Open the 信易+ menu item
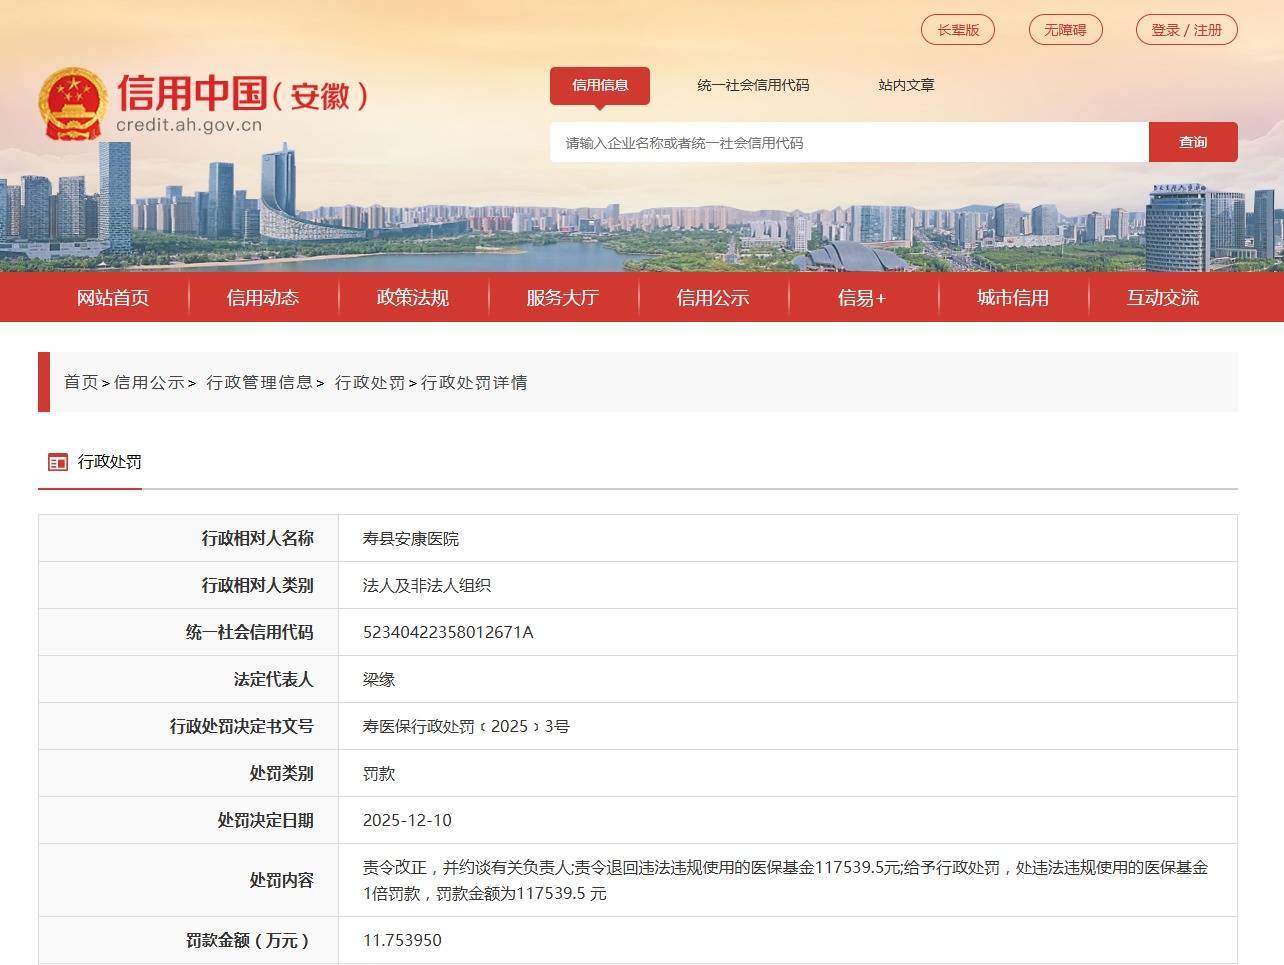The height and width of the screenshot is (965, 1284). pos(861,297)
